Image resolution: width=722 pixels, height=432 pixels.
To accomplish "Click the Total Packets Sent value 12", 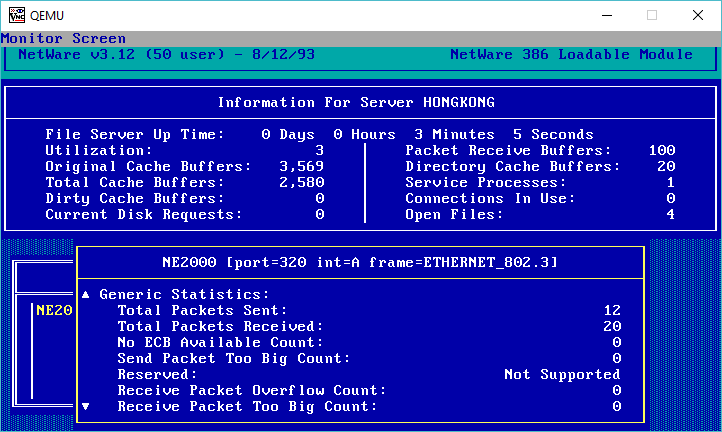I will [612, 310].
